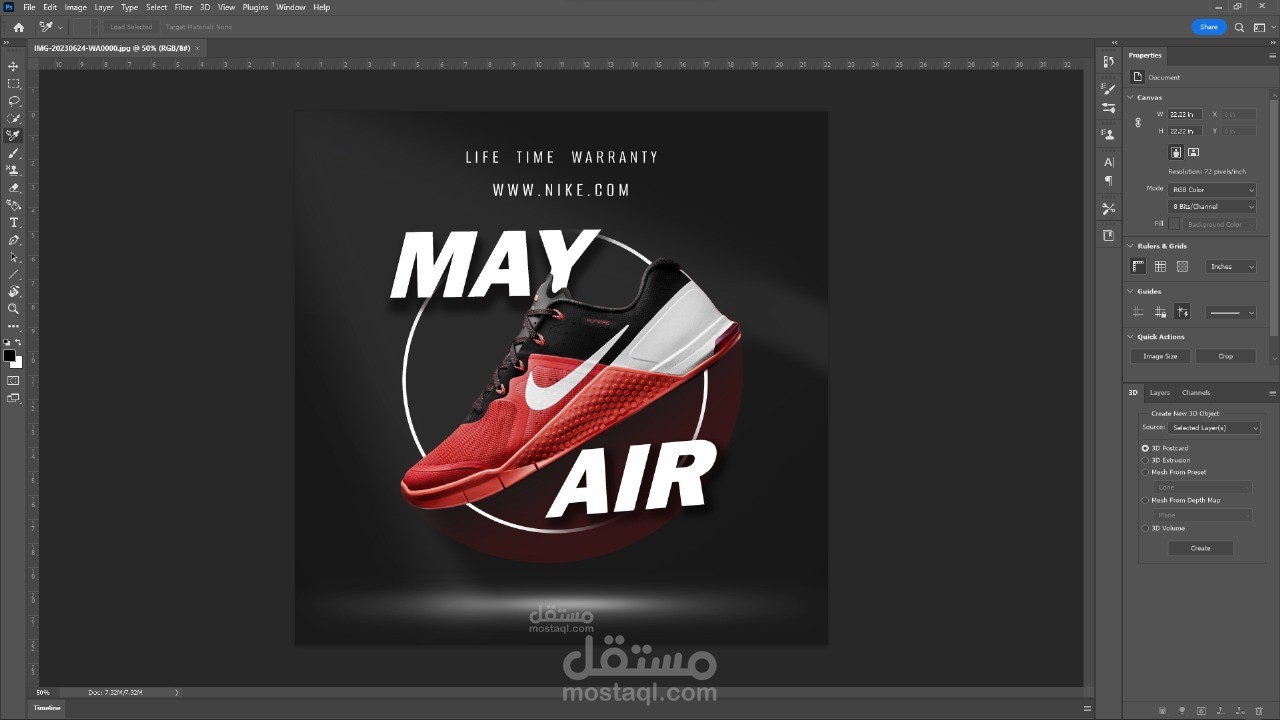Select the Paint Bucket tool
The image size is (1280, 720).
(x=13, y=205)
